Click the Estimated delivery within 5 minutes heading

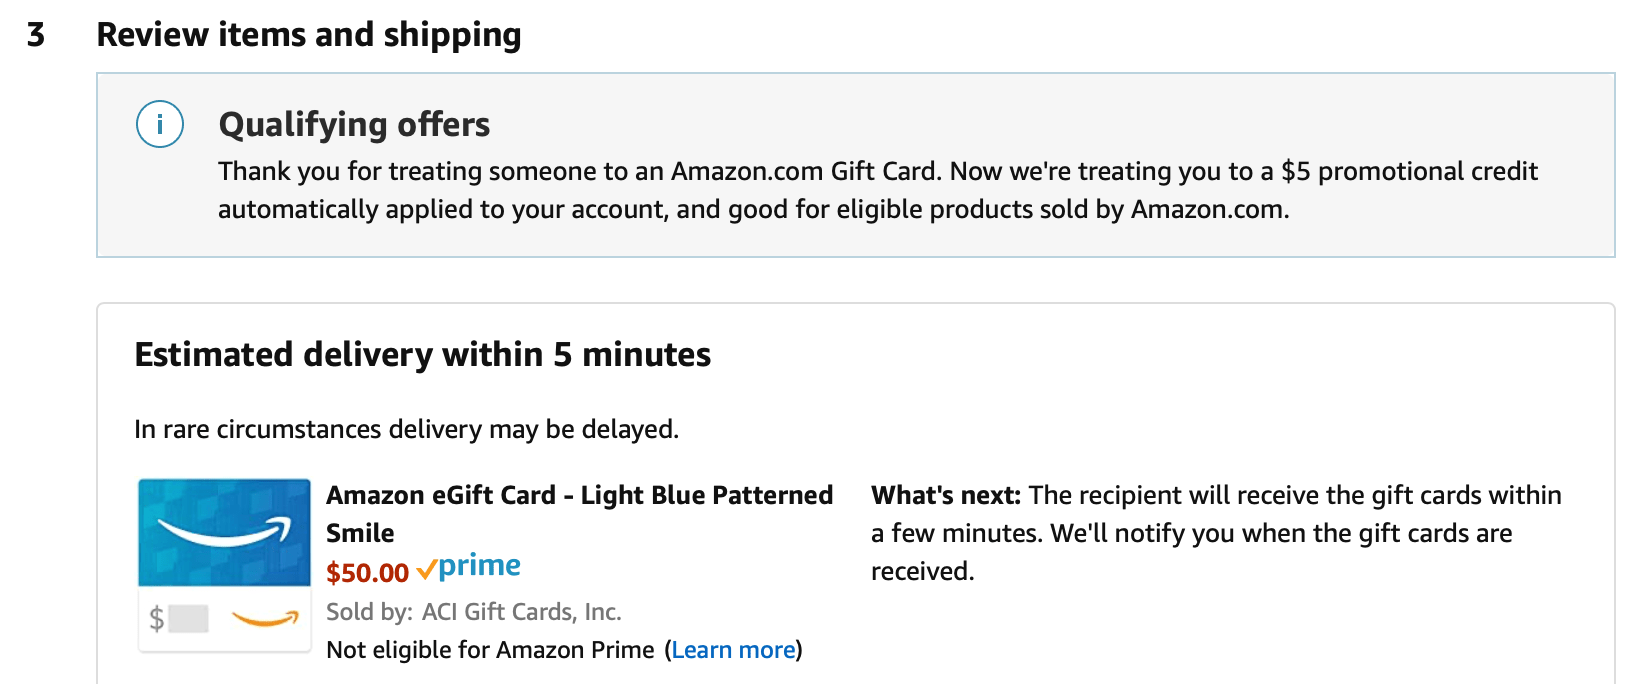422,354
